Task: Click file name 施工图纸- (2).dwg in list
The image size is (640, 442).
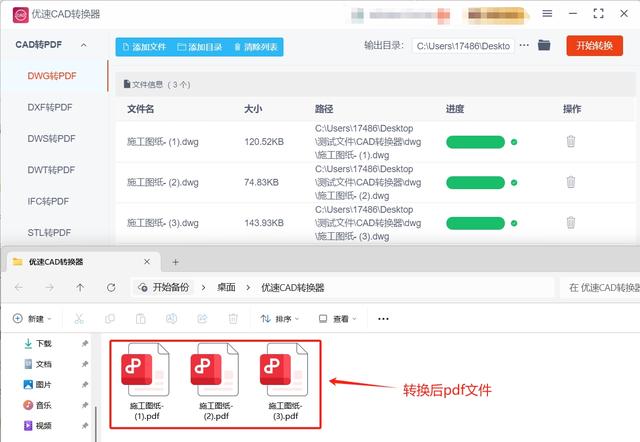Action: [x=162, y=182]
